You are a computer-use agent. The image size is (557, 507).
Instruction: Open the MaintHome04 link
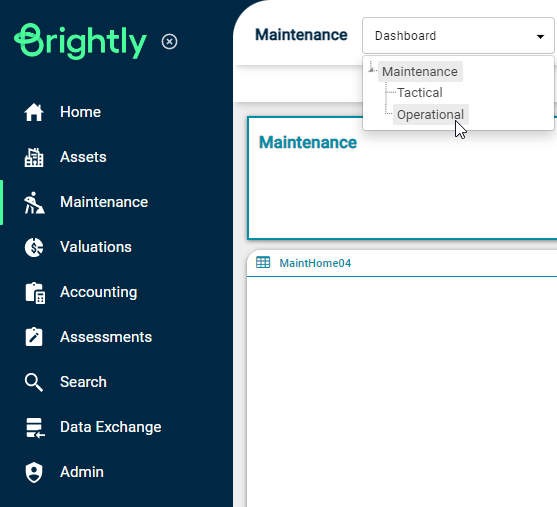[x=315, y=263]
